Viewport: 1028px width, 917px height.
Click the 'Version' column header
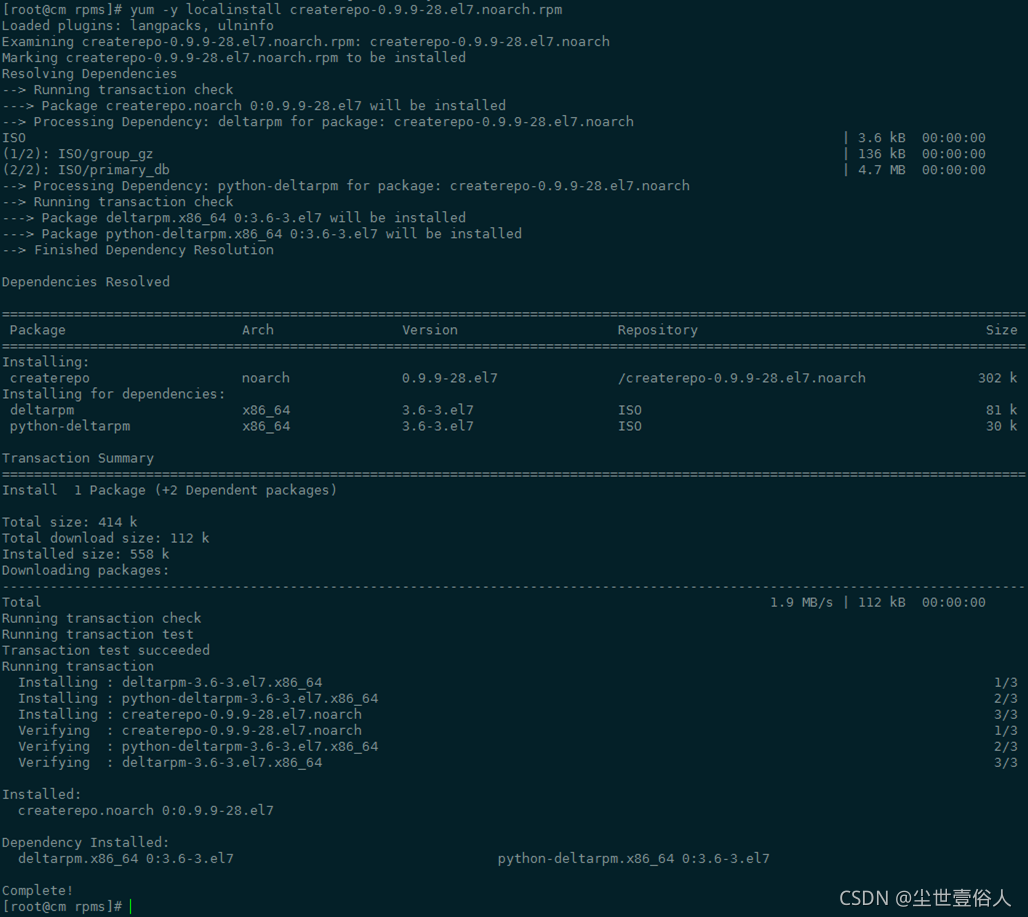430,330
